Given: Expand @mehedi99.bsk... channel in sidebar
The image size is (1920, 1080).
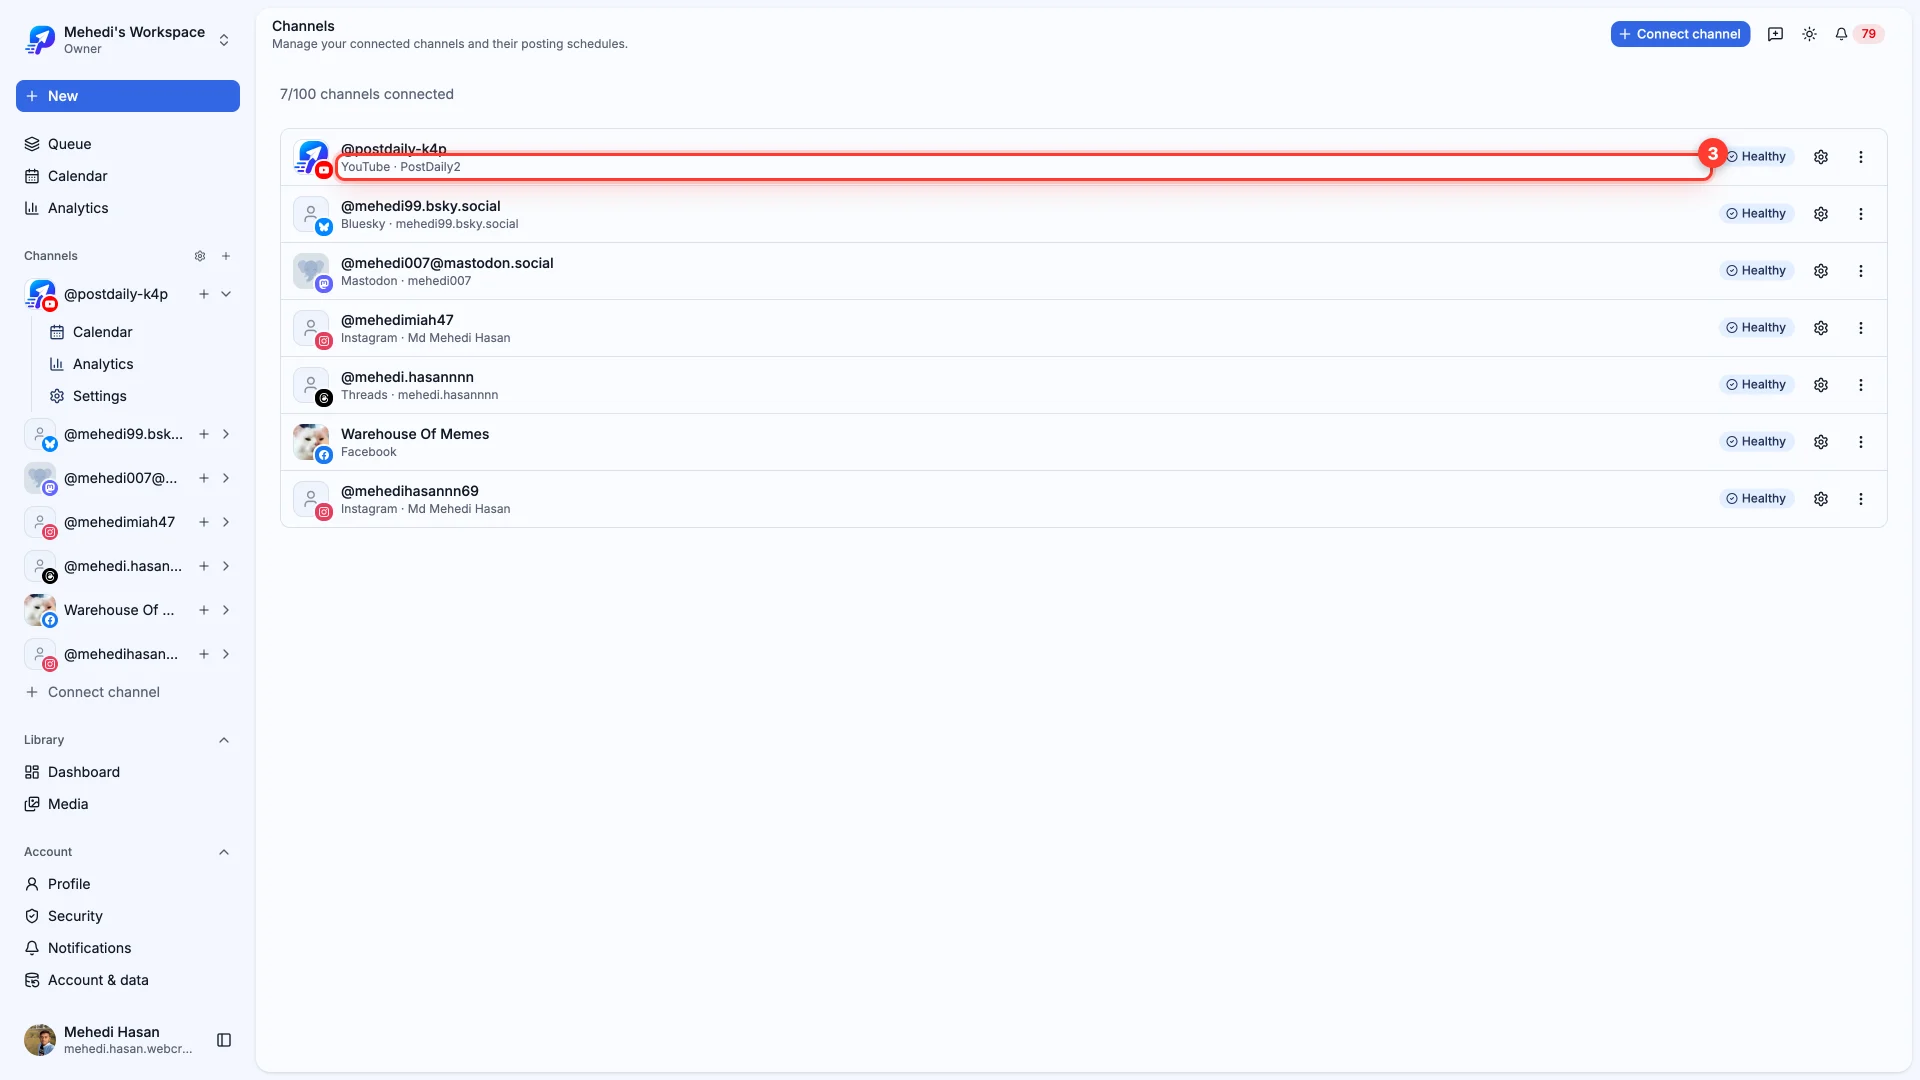Looking at the screenshot, I should [226, 434].
